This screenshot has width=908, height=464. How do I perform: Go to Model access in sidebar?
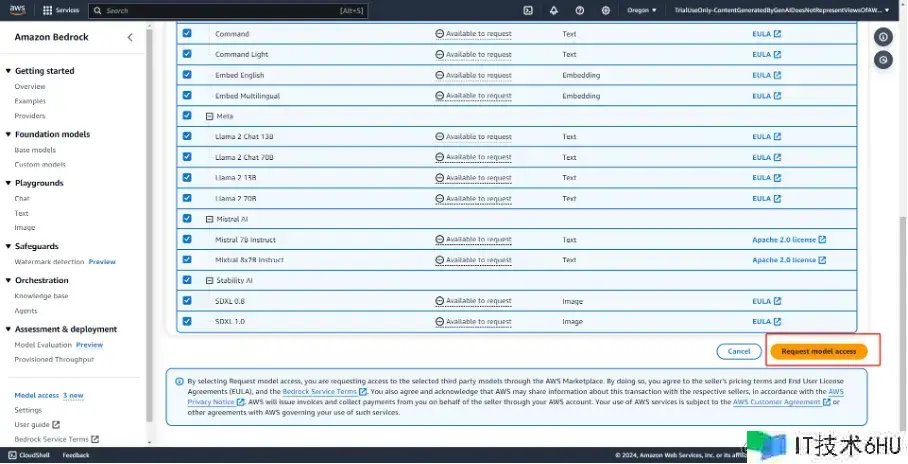pyautogui.click(x=36, y=395)
